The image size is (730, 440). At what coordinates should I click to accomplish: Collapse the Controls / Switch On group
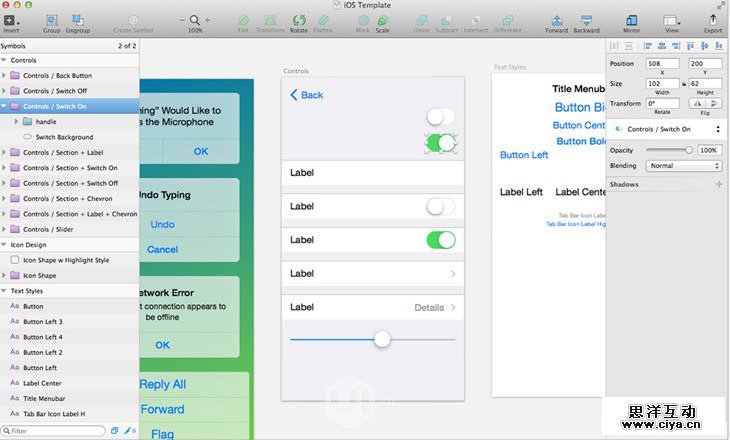(6, 106)
